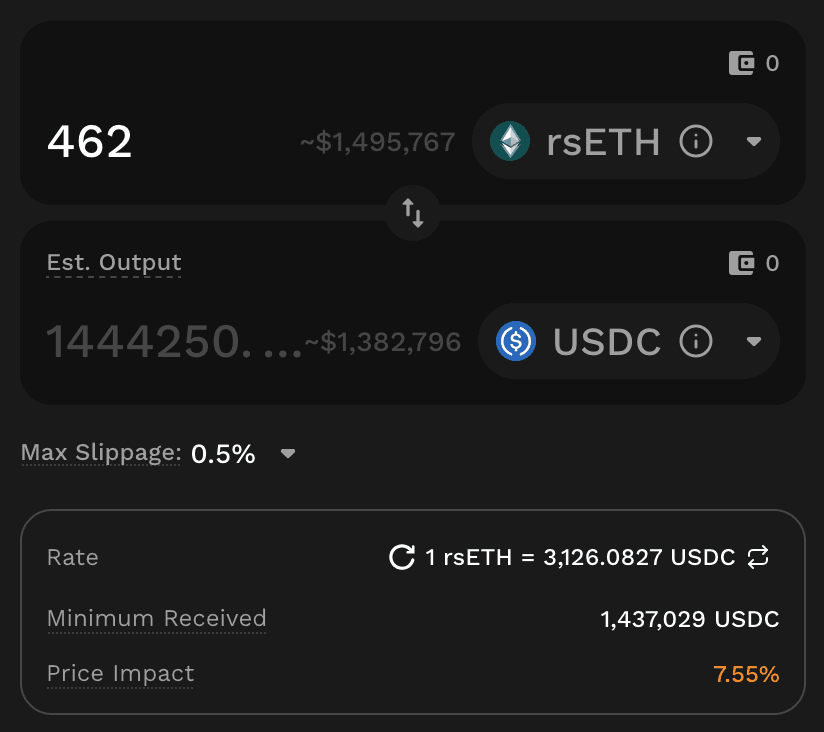Screen dimensions: 824x732
Task: Click the rsETH token logo
Action: 510,142
